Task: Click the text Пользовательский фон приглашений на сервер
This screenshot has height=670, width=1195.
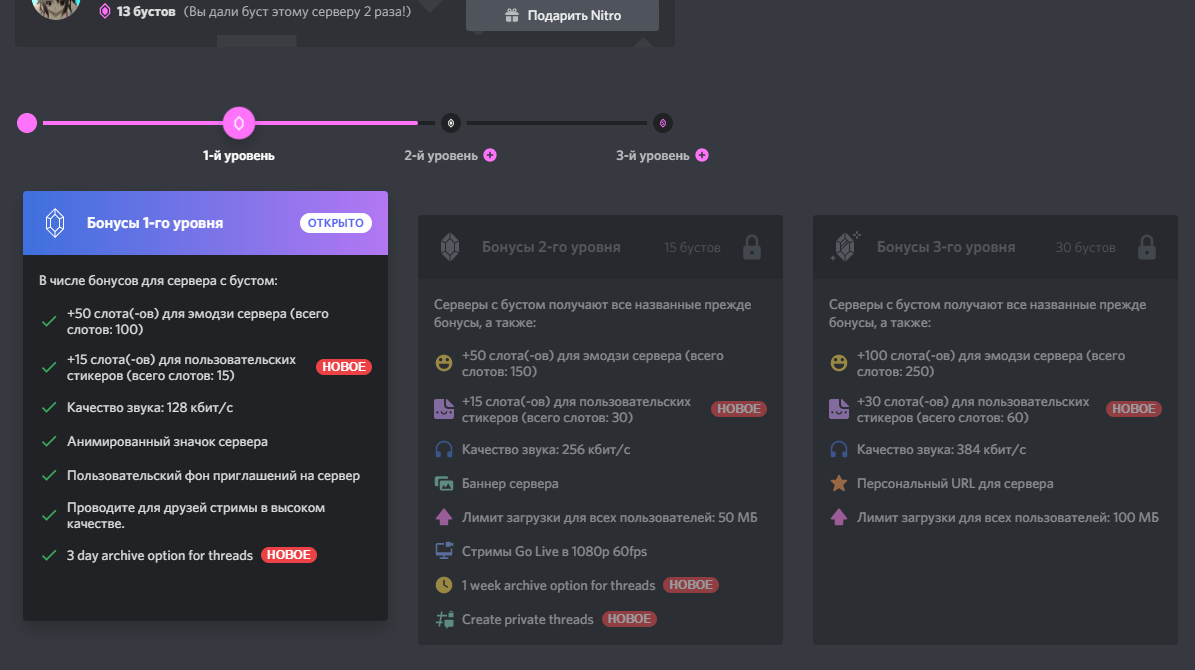Action: (x=213, y=476)
